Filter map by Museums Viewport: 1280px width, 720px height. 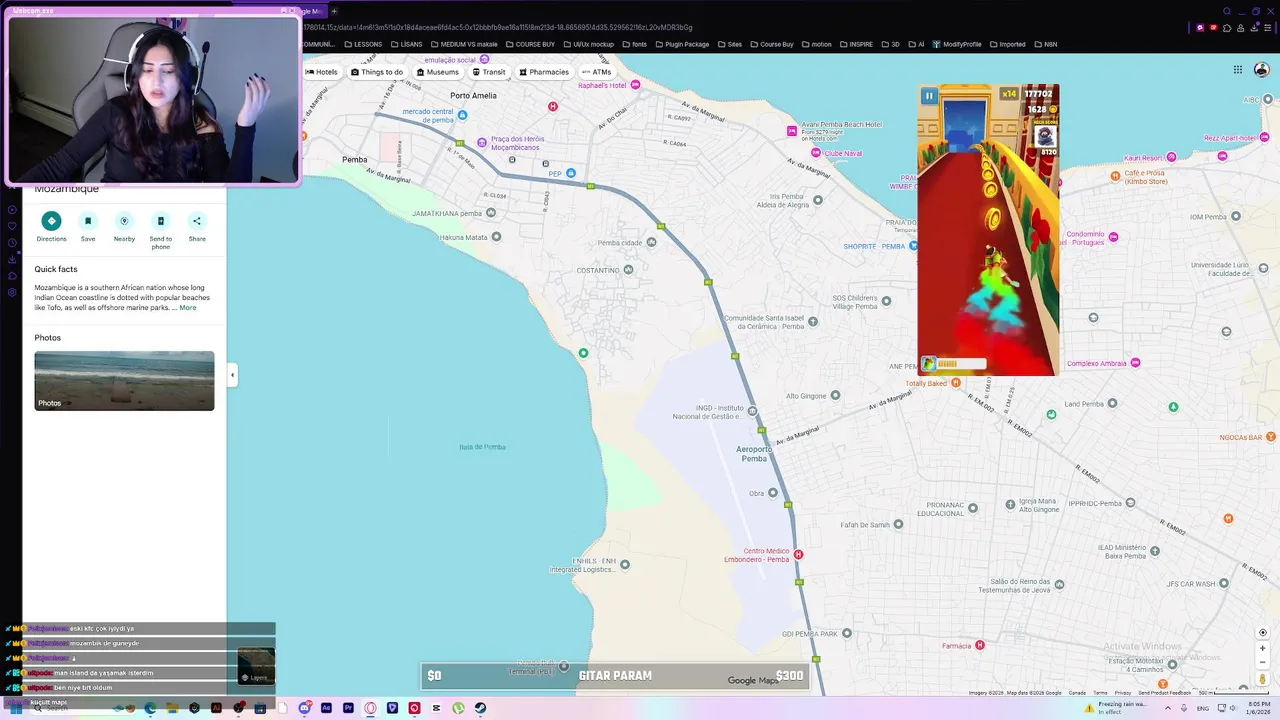pos(437,72)
